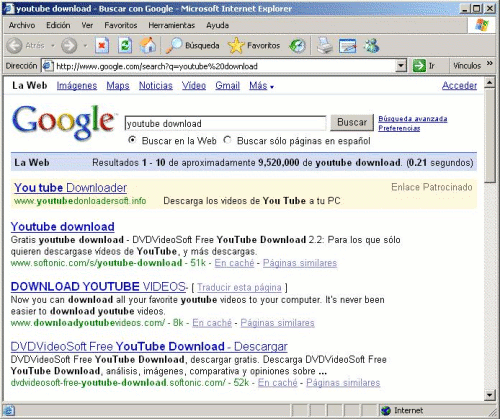Select the Buscar en la Web radio

(x=132, y=140)
